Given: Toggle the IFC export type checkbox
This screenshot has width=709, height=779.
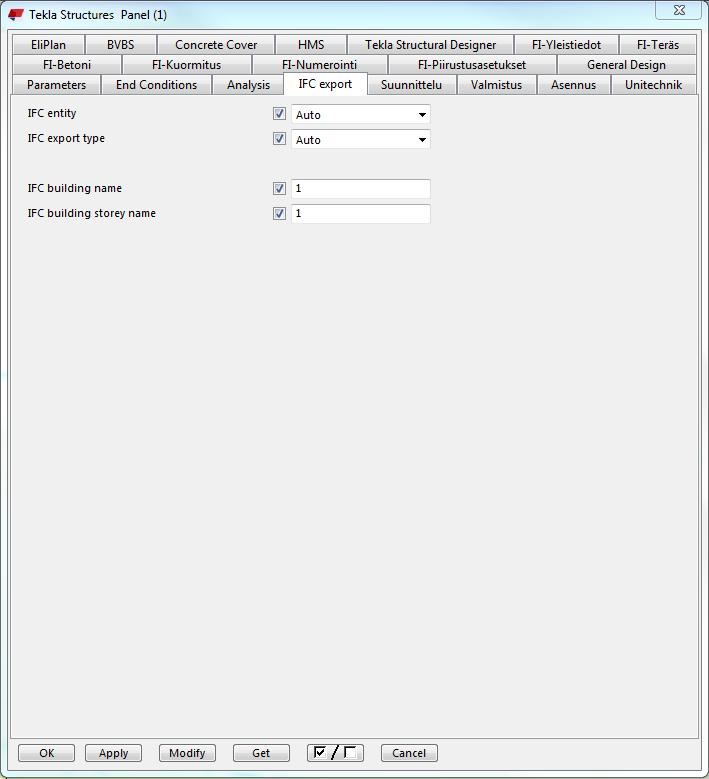Looking at the screenshot, I should click(279, 139).
